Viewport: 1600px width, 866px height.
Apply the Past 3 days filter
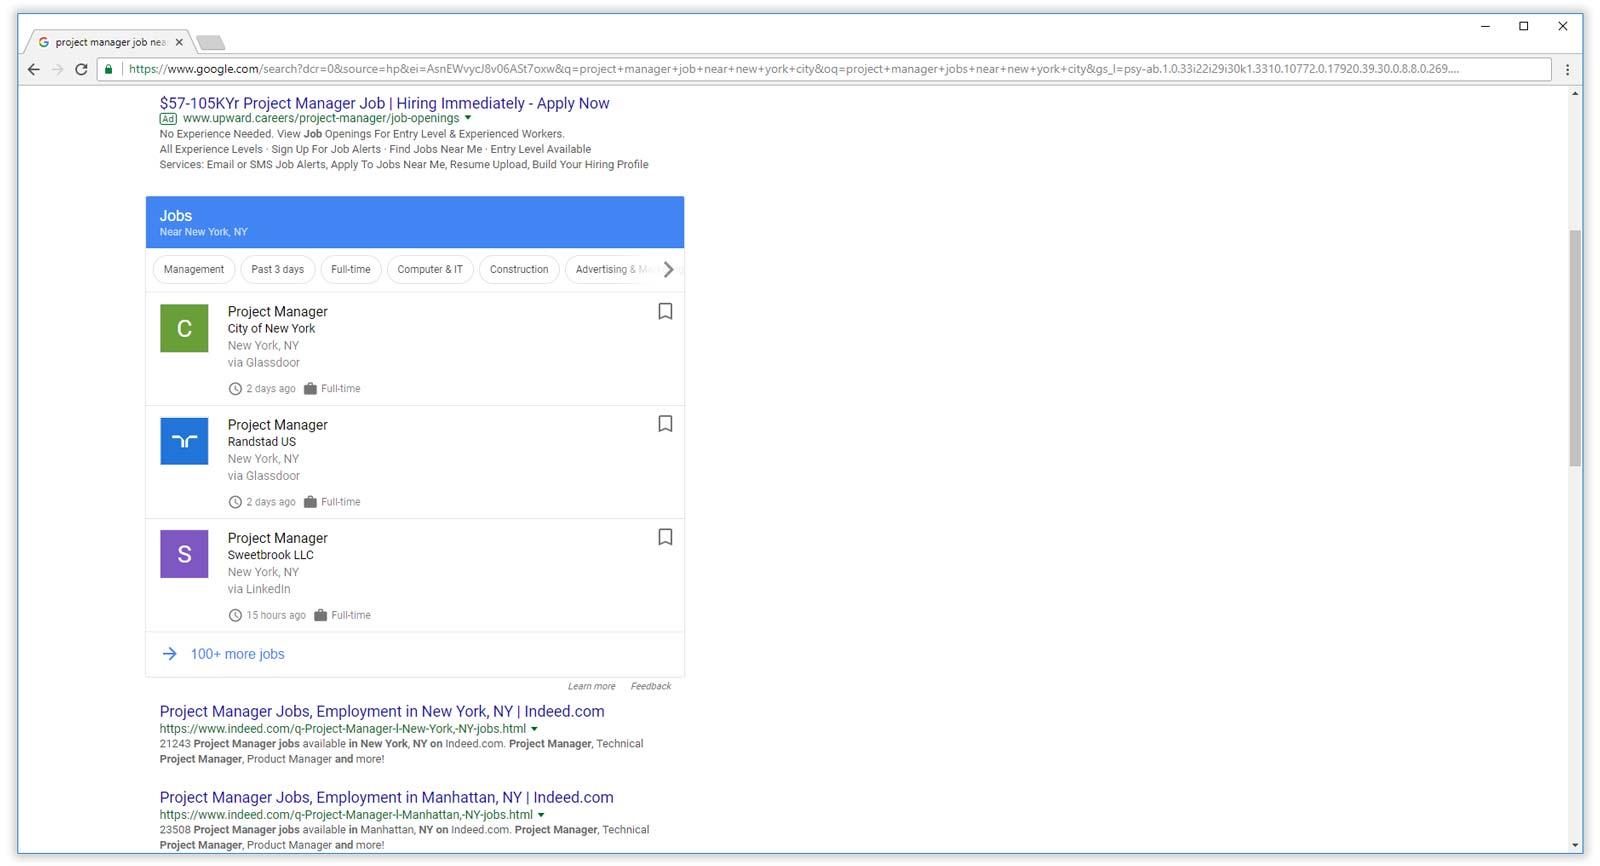(278, 269)
